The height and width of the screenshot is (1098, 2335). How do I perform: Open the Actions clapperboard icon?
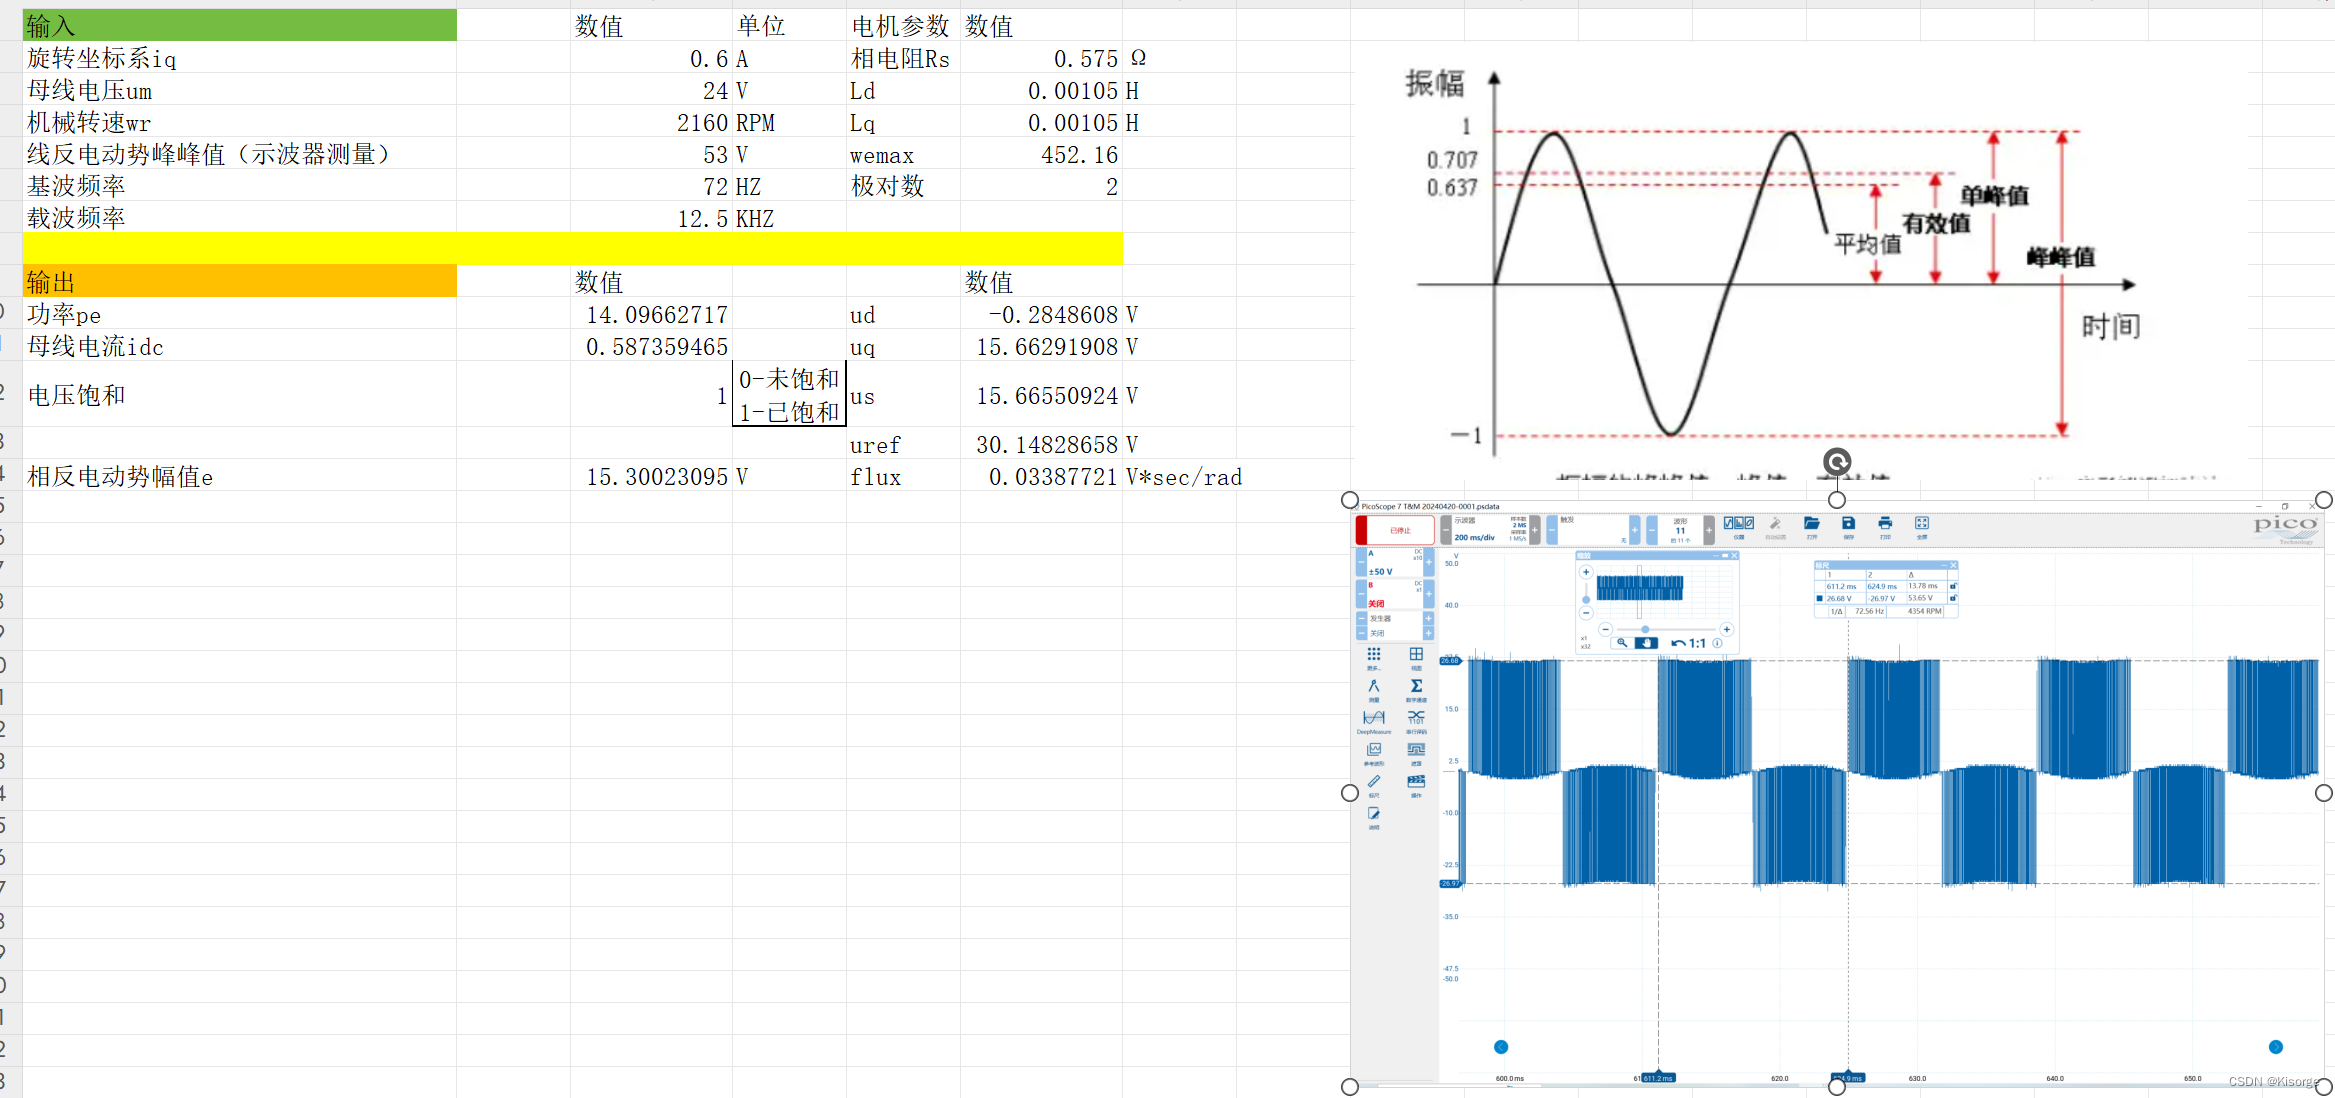[x=1416, y=781]
